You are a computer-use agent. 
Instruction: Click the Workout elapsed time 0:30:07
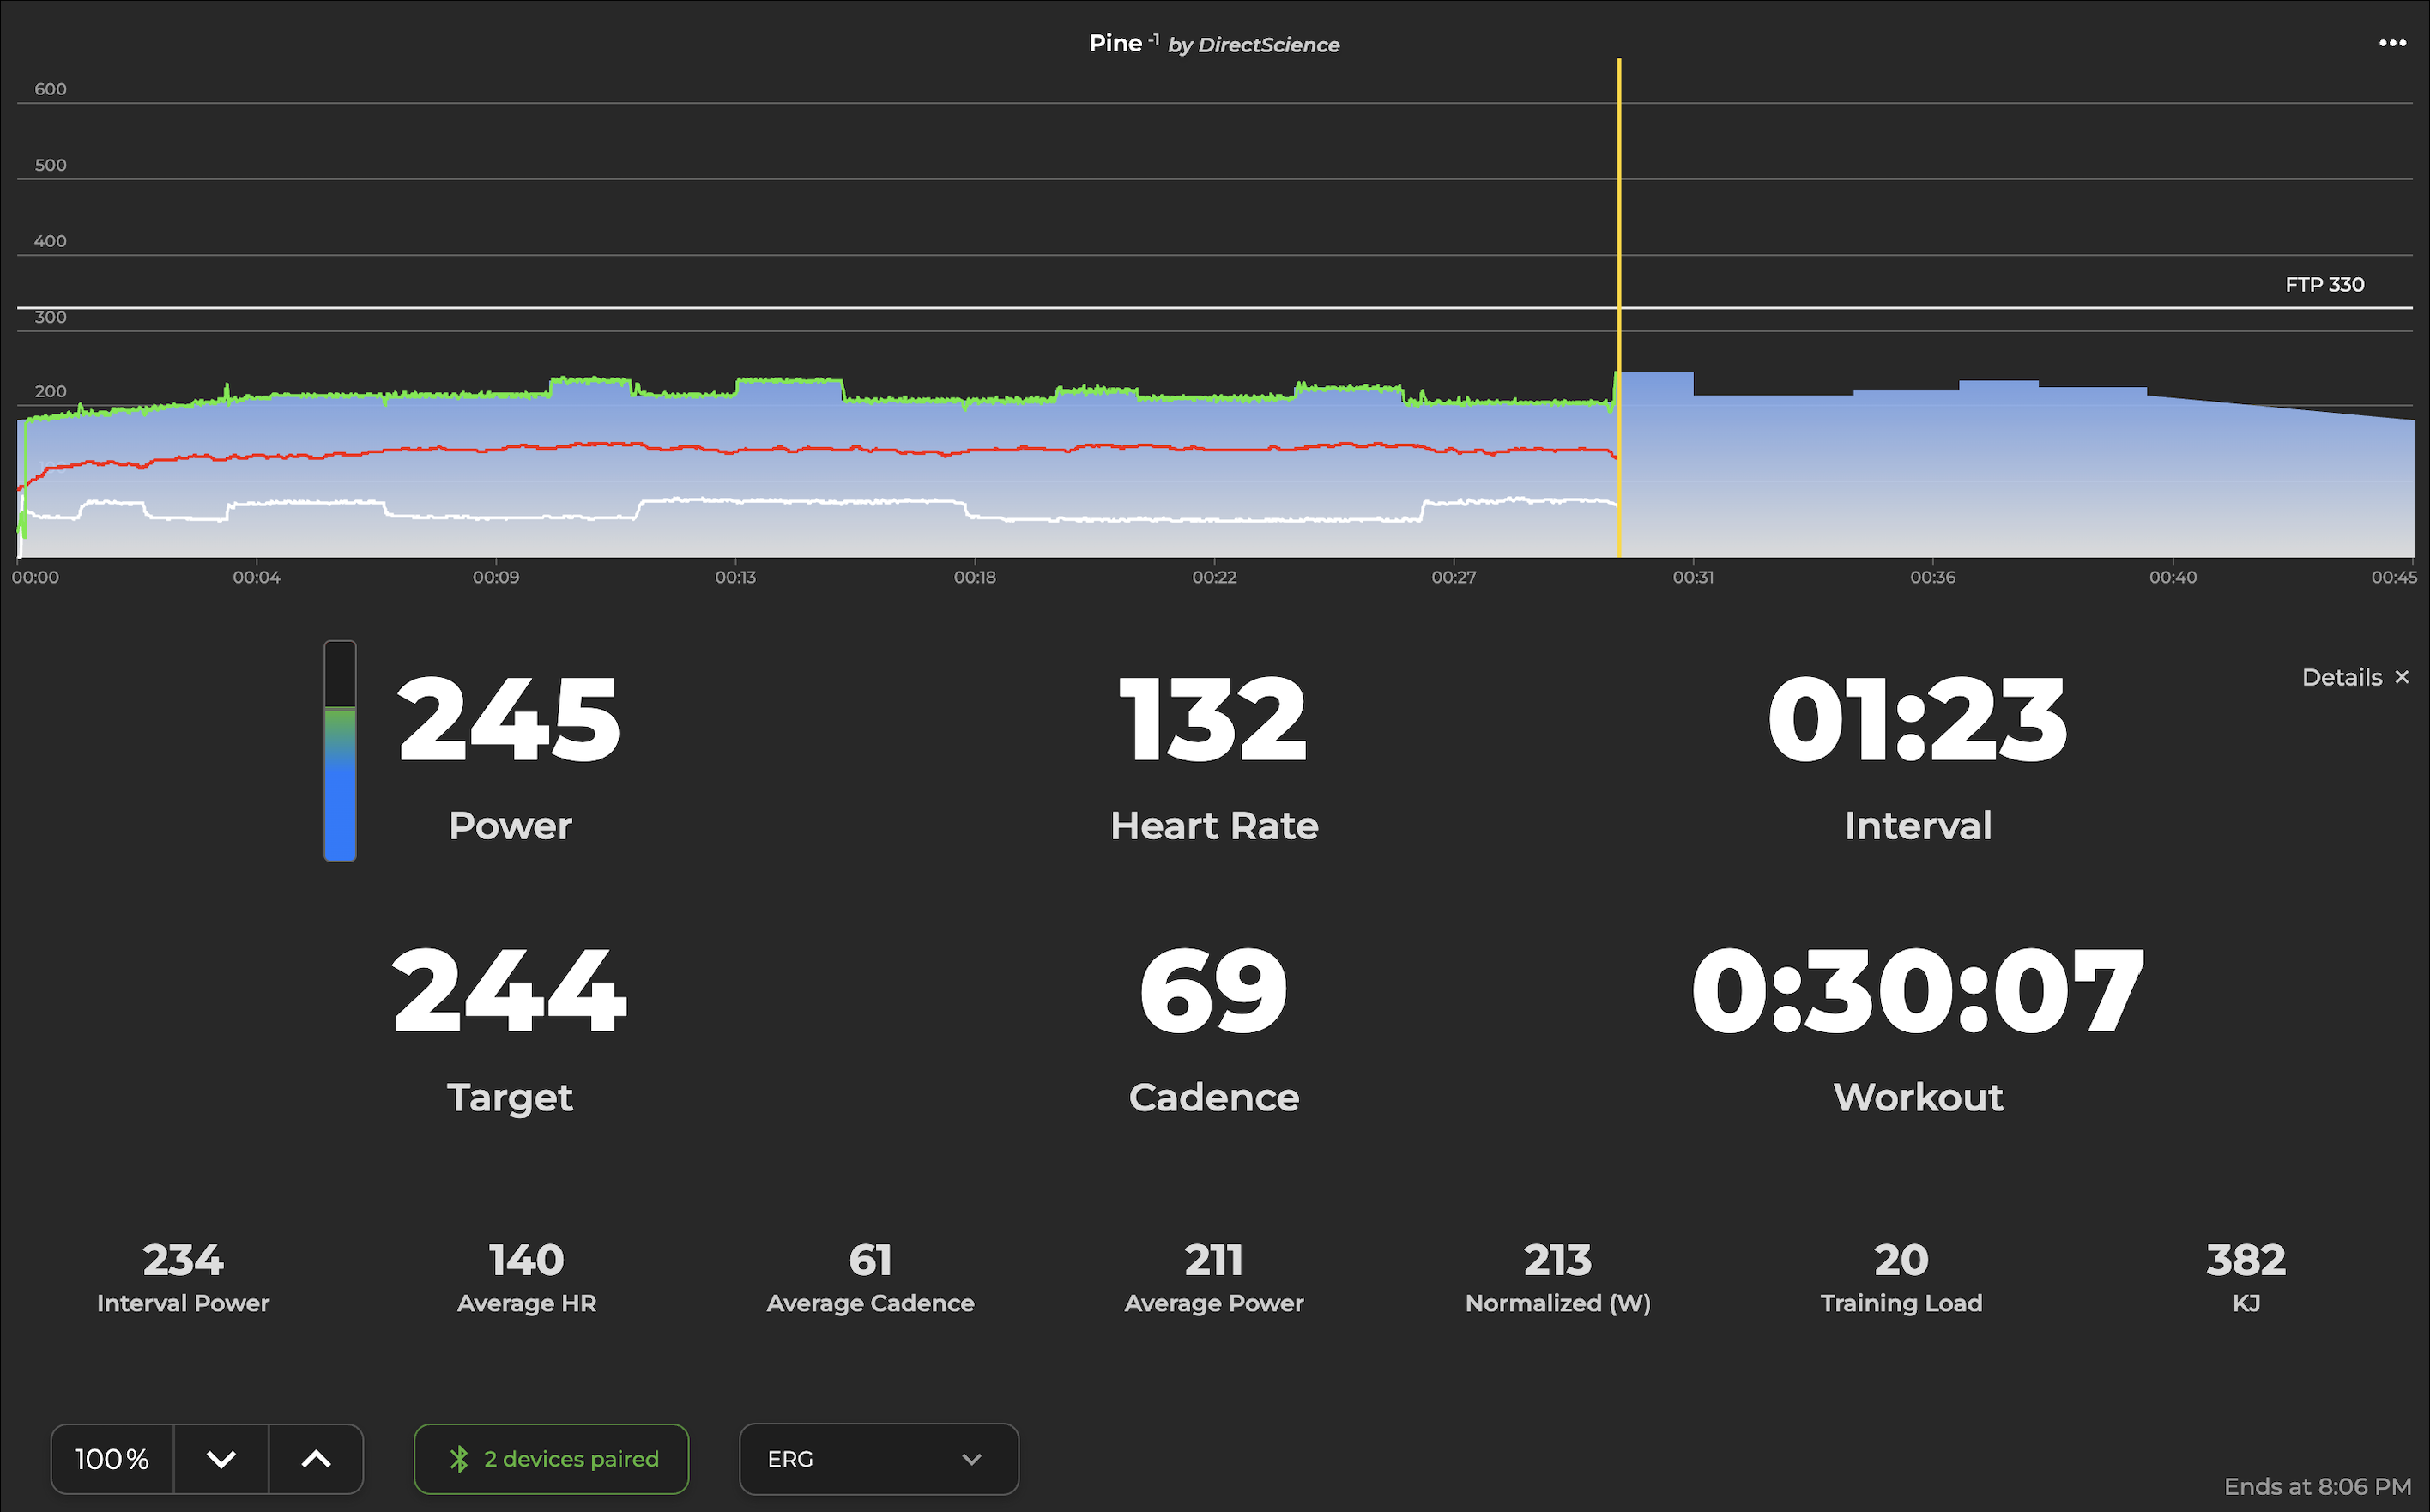pyautogui.click(x=1917, y=991)
